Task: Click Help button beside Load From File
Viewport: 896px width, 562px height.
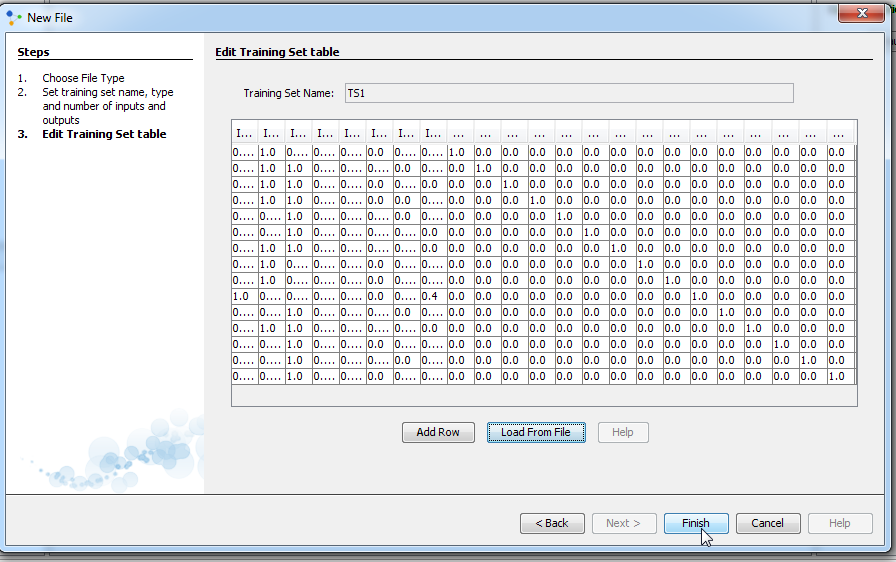Action: (x=622, y=432)
